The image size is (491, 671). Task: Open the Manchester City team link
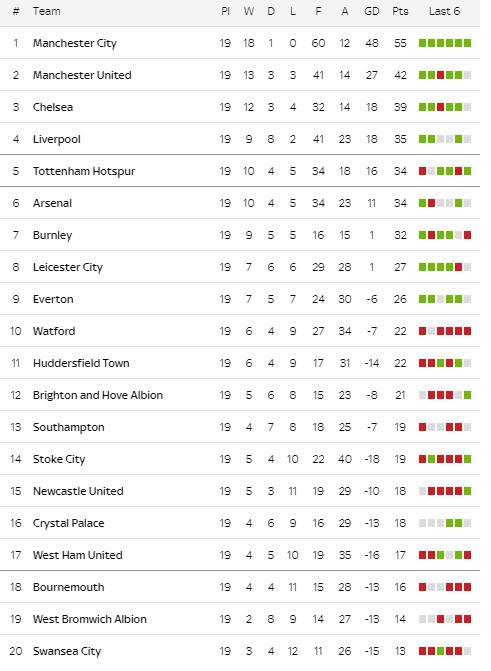click(75, 43)
